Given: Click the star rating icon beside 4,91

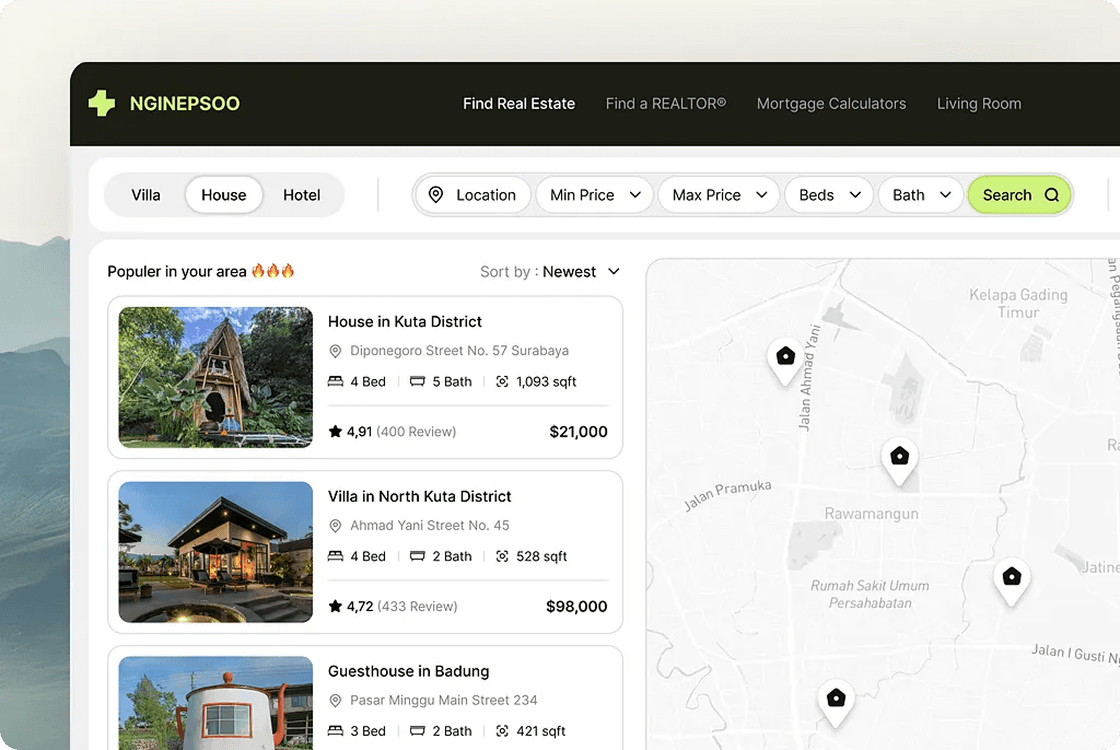Looking at the screenshot, I should [x=335, y=431].
